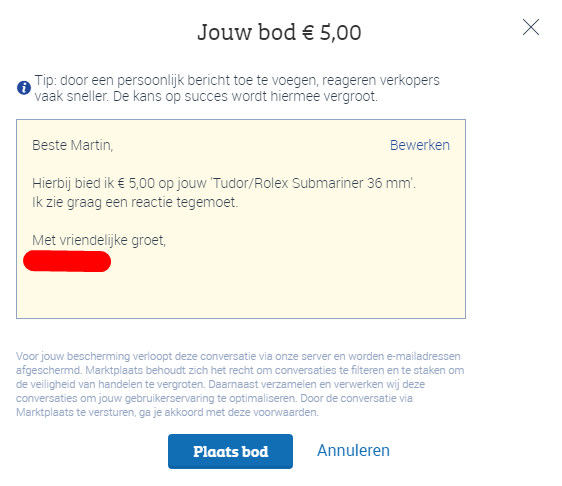Click the word 'e-mailadressen' in the disclaimer
Viewport: 562px width, 486px height.
click(423, 356)
